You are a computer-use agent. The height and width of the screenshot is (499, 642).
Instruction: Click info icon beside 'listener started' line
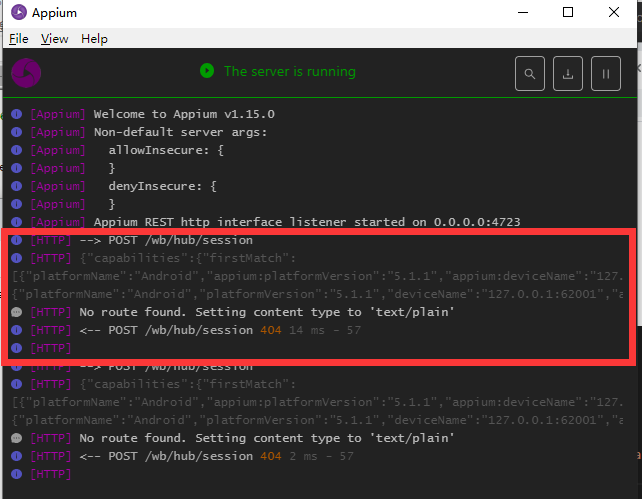pos(16,222)
